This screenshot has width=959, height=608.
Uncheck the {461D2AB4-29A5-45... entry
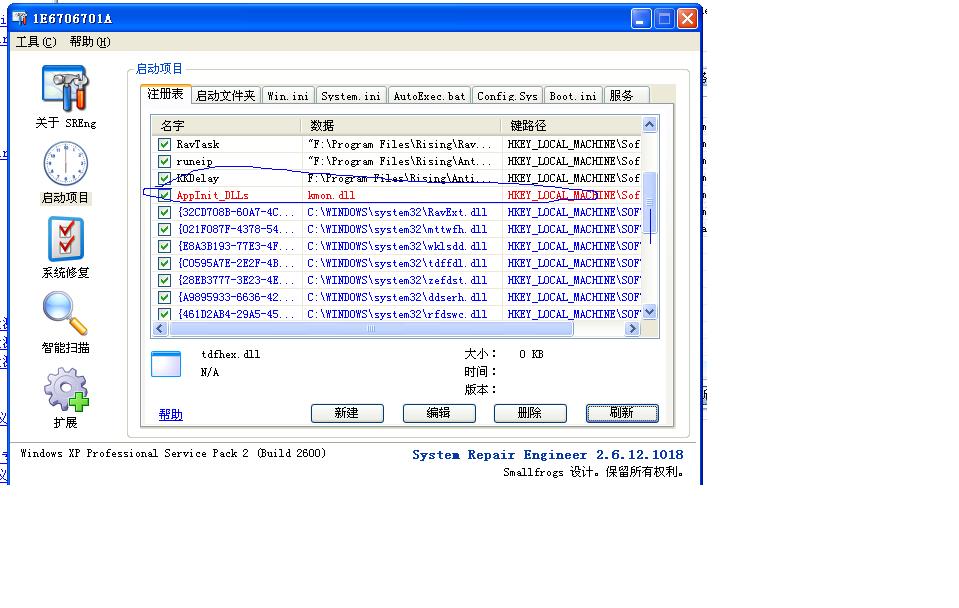(x=164, y=314)
